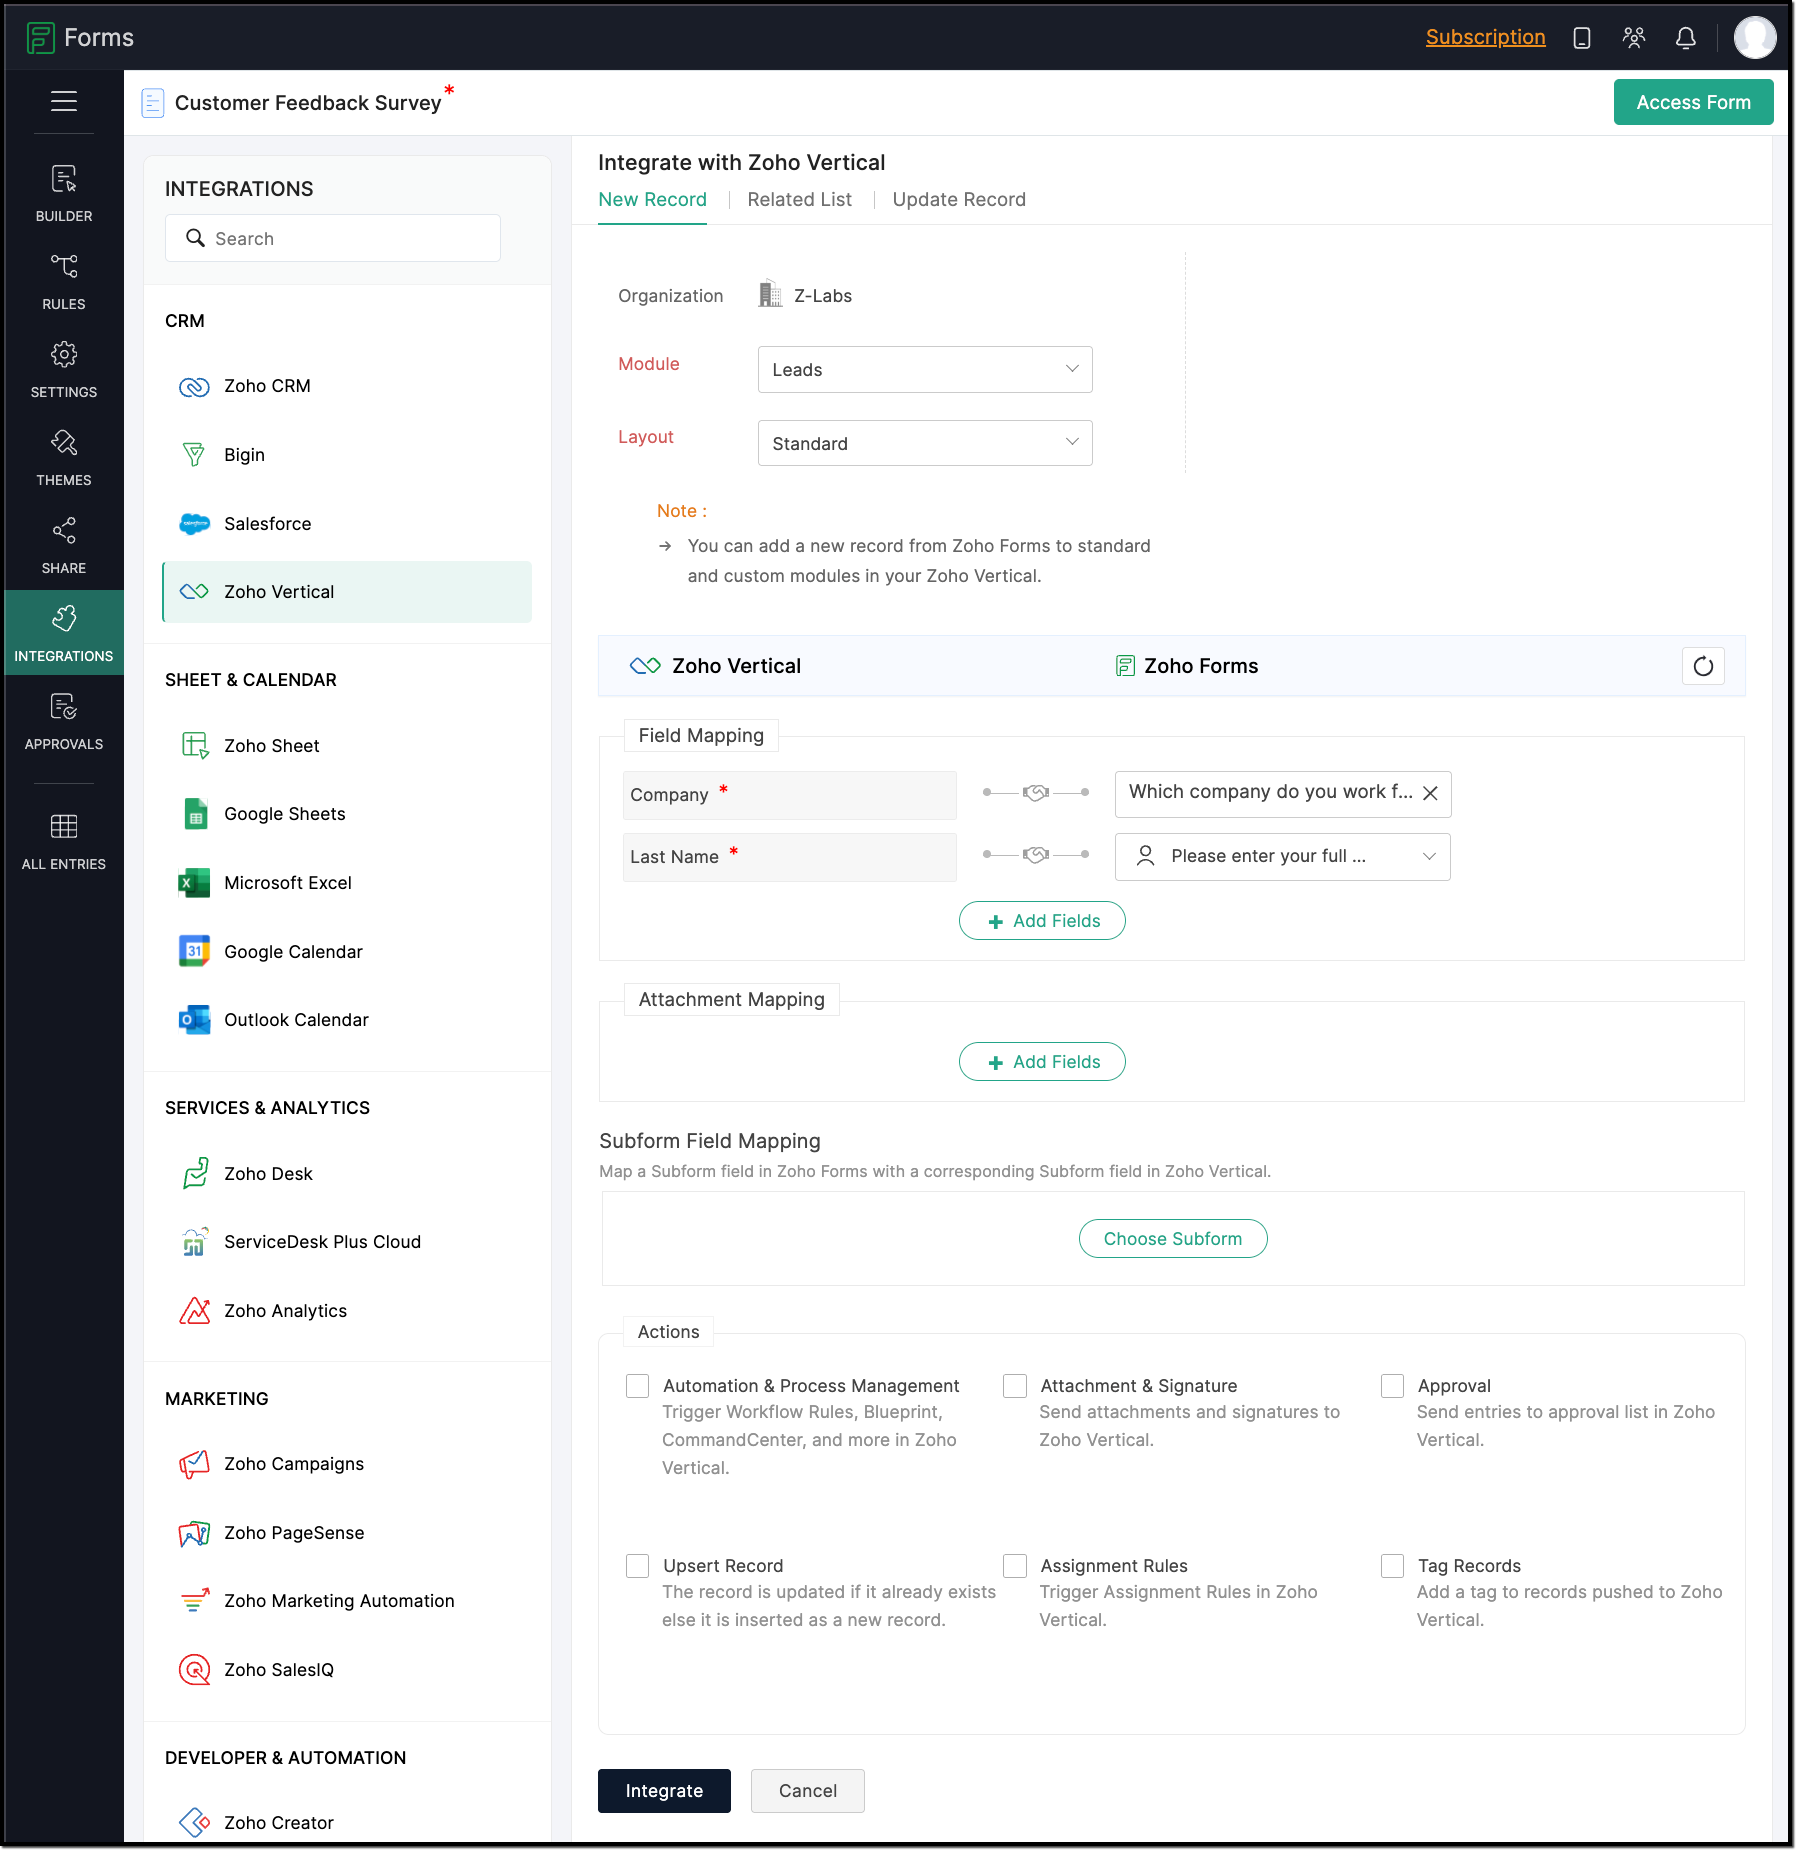1796x1850 pixels.
Task: Open the Builder section icon
Action: pyautogui.click(x=64, y=181)
